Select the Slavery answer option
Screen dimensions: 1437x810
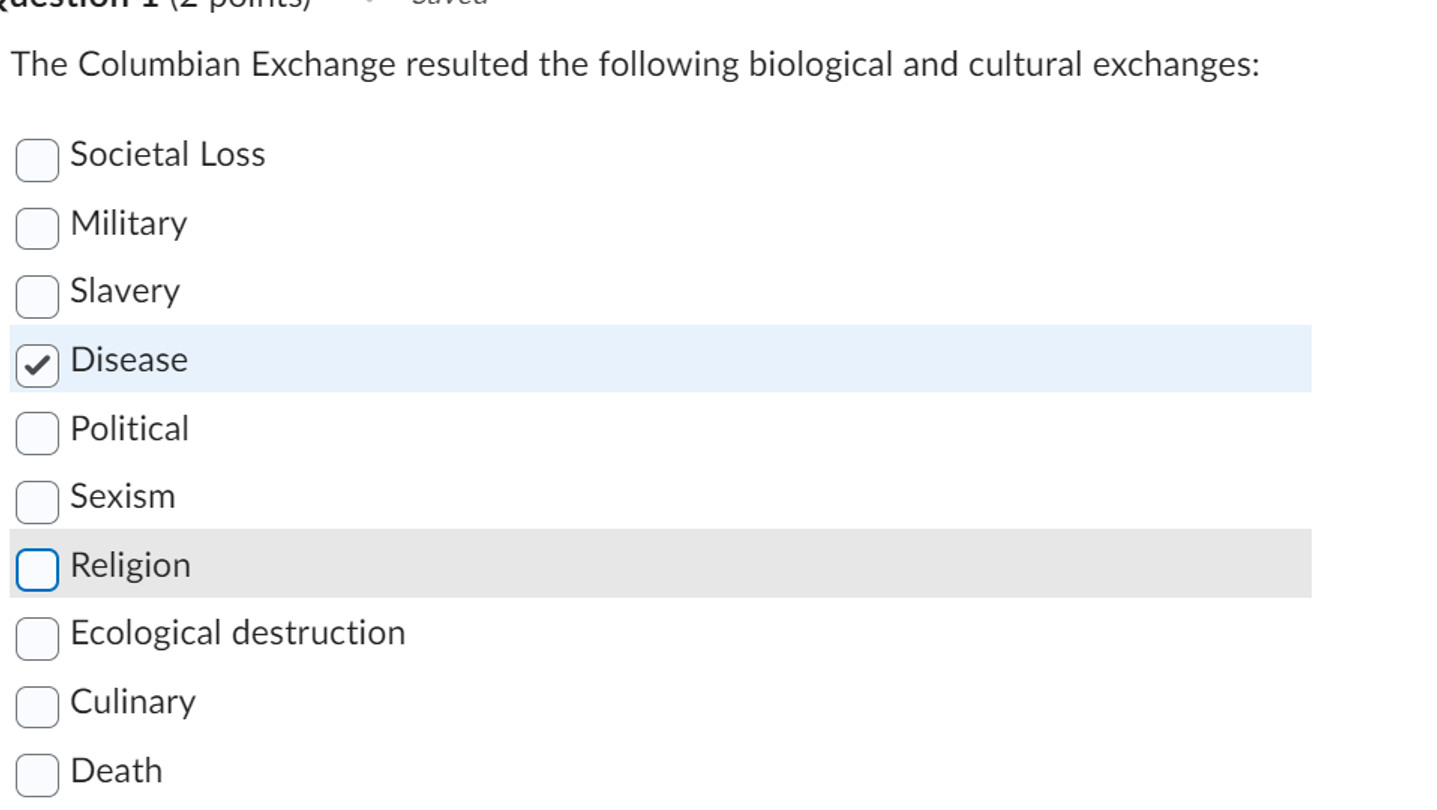(x=36, y=297)
